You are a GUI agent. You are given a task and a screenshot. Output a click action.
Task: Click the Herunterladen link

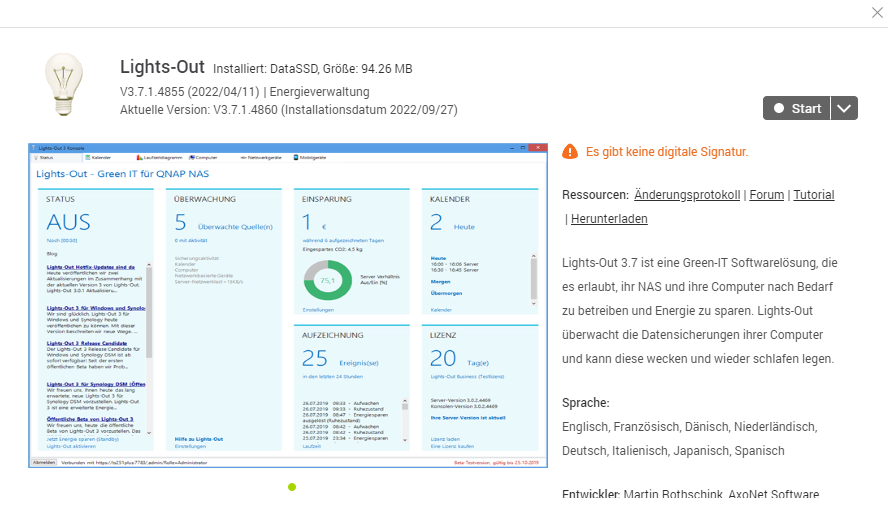click(609, 219)
